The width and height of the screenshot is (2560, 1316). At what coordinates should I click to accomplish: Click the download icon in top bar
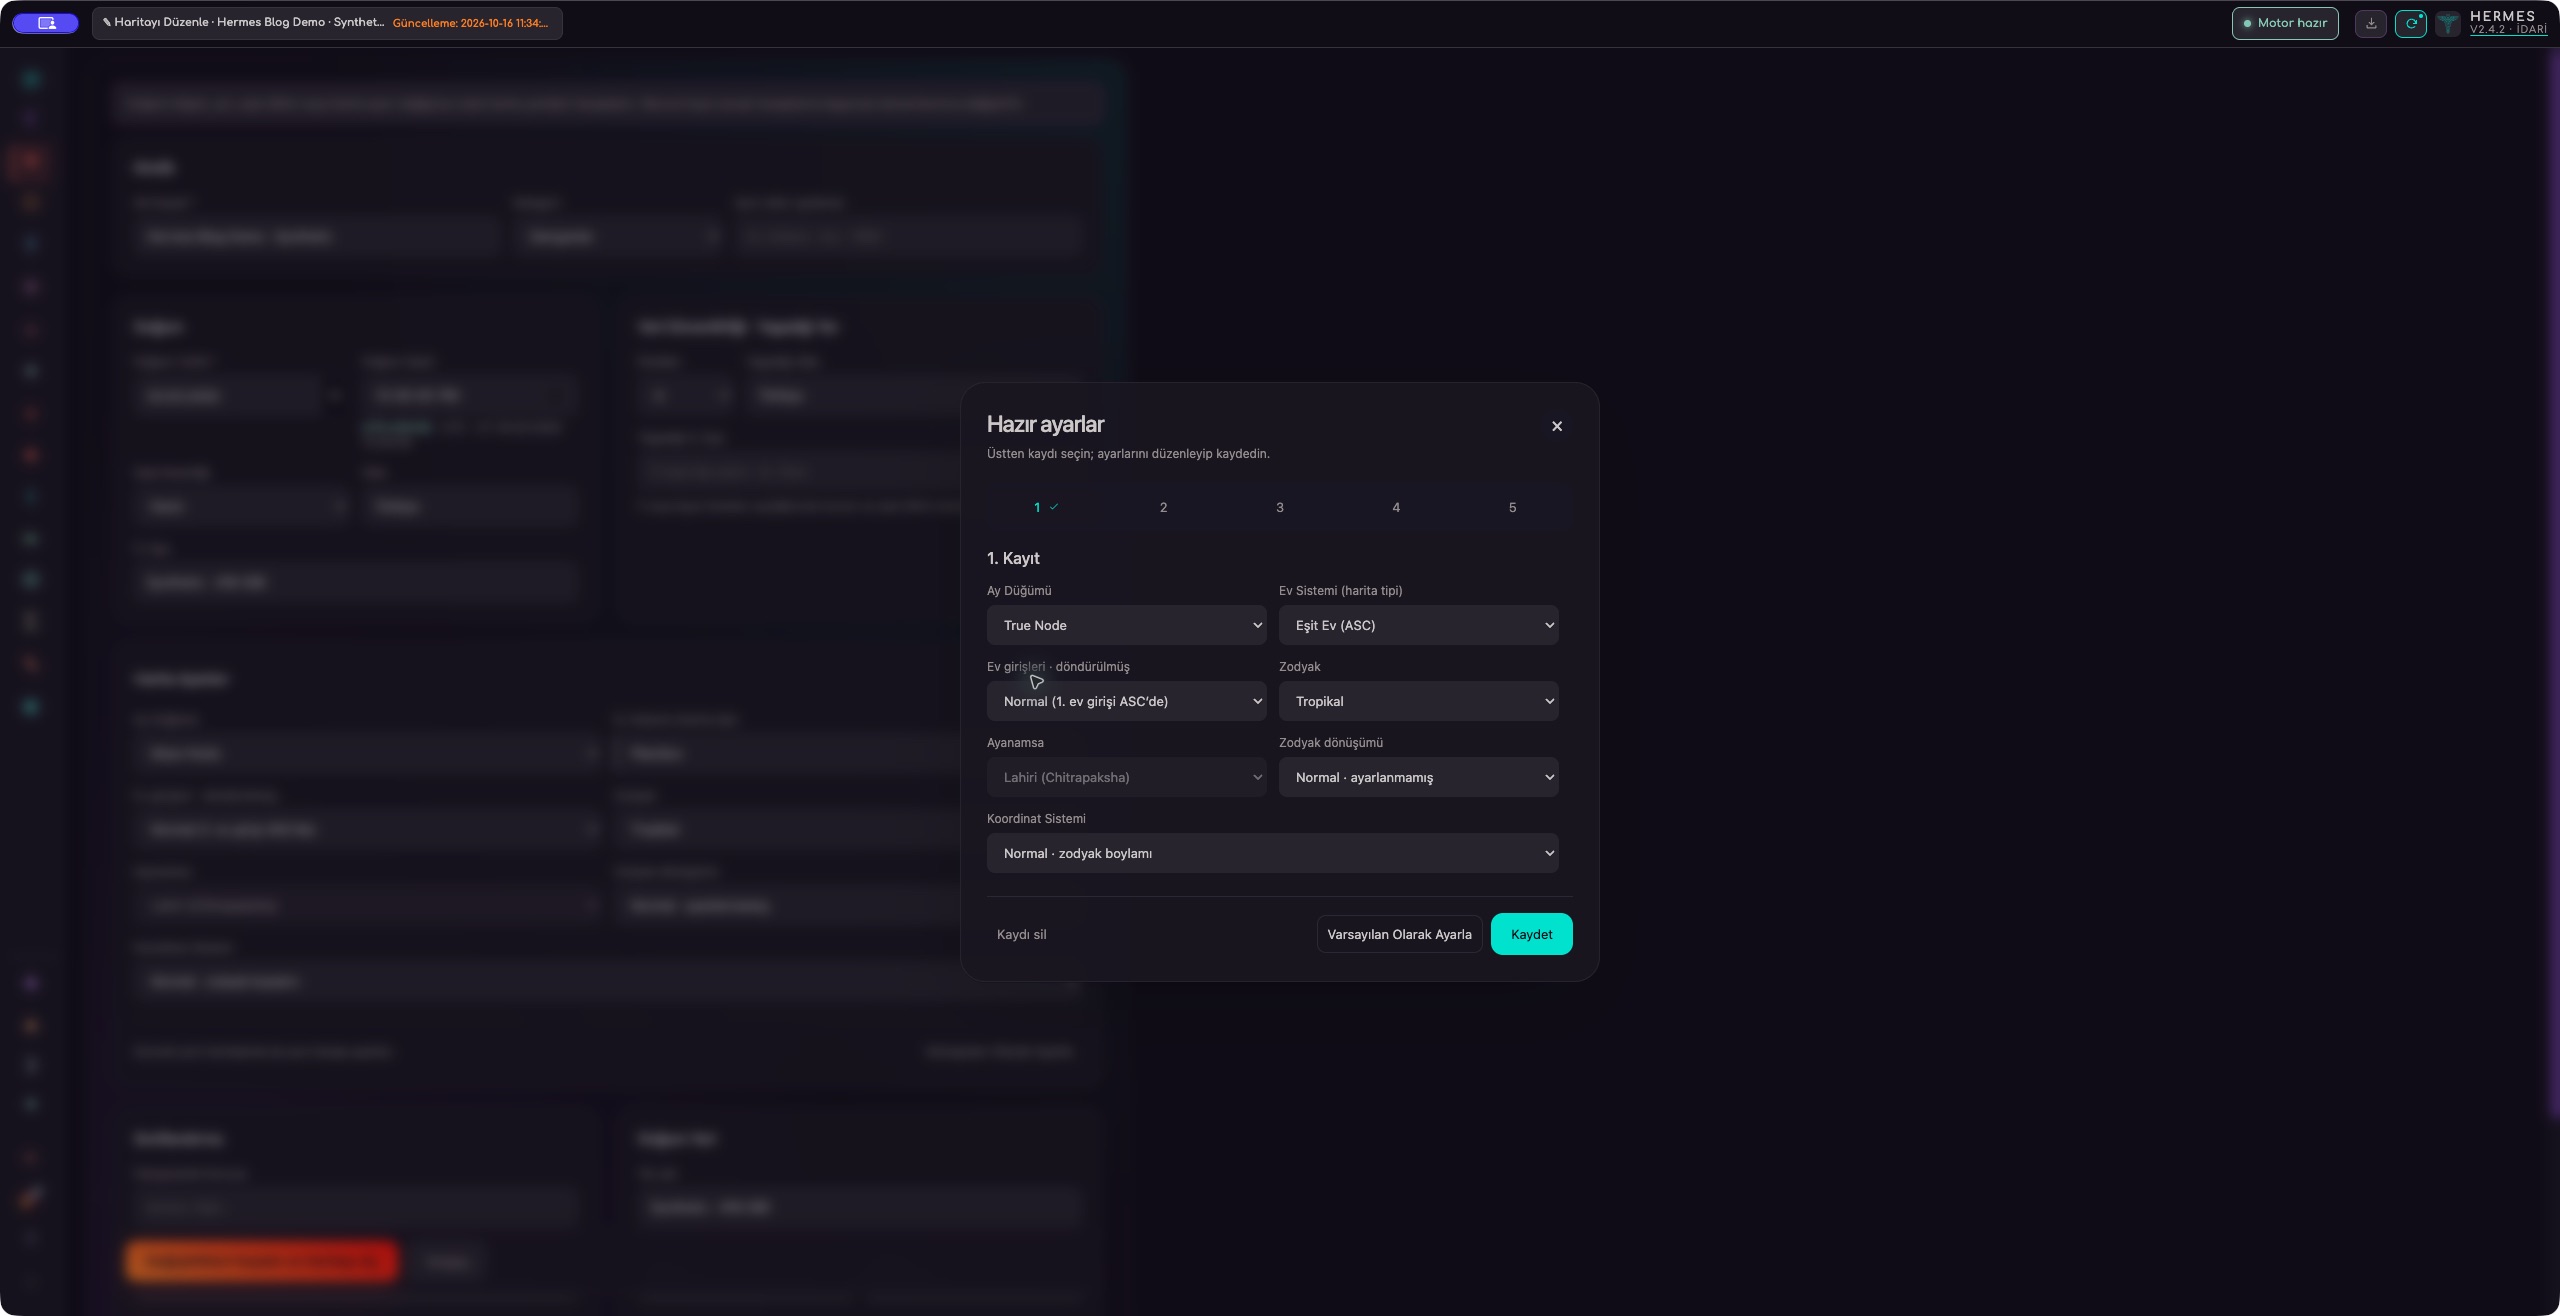click(2370, 23)
